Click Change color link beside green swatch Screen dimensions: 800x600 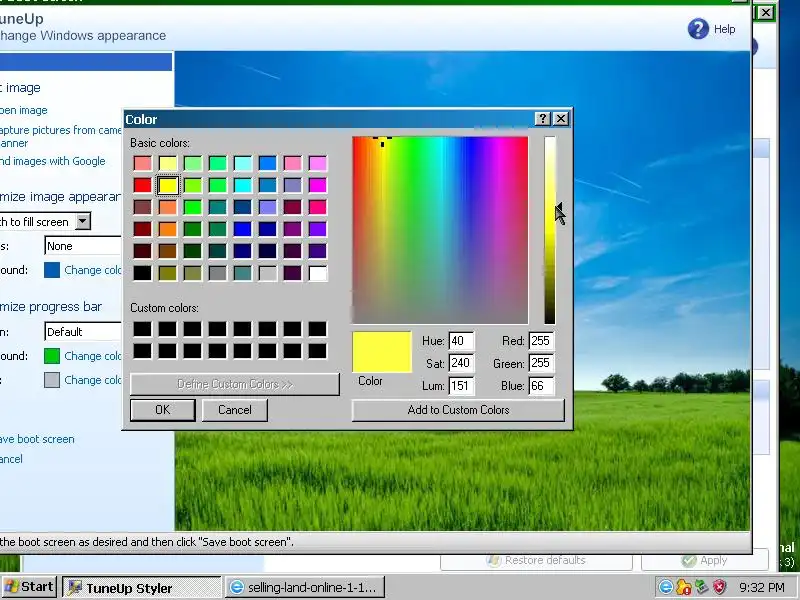pos(93,356)
